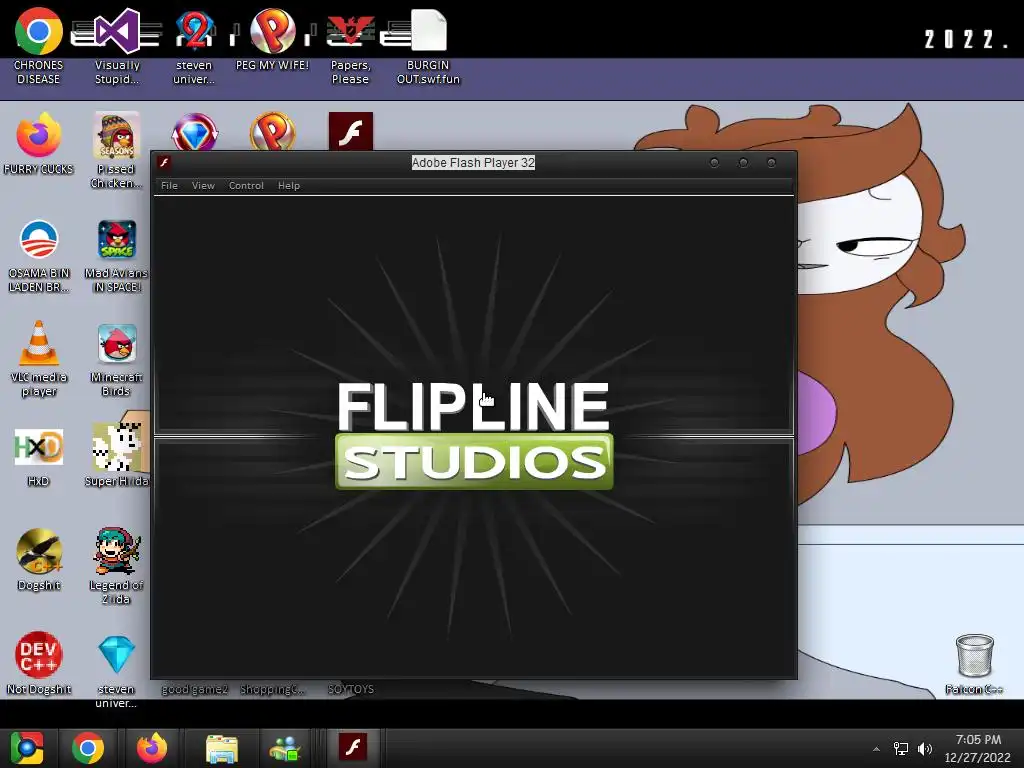Select the gem icon behind the Flash window
The height and width of the screenshot is (768, 1024).
194,132
